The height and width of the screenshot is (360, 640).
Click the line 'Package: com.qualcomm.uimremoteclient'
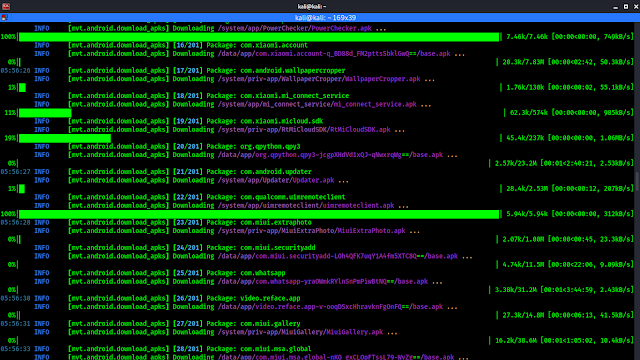(276, 197)
